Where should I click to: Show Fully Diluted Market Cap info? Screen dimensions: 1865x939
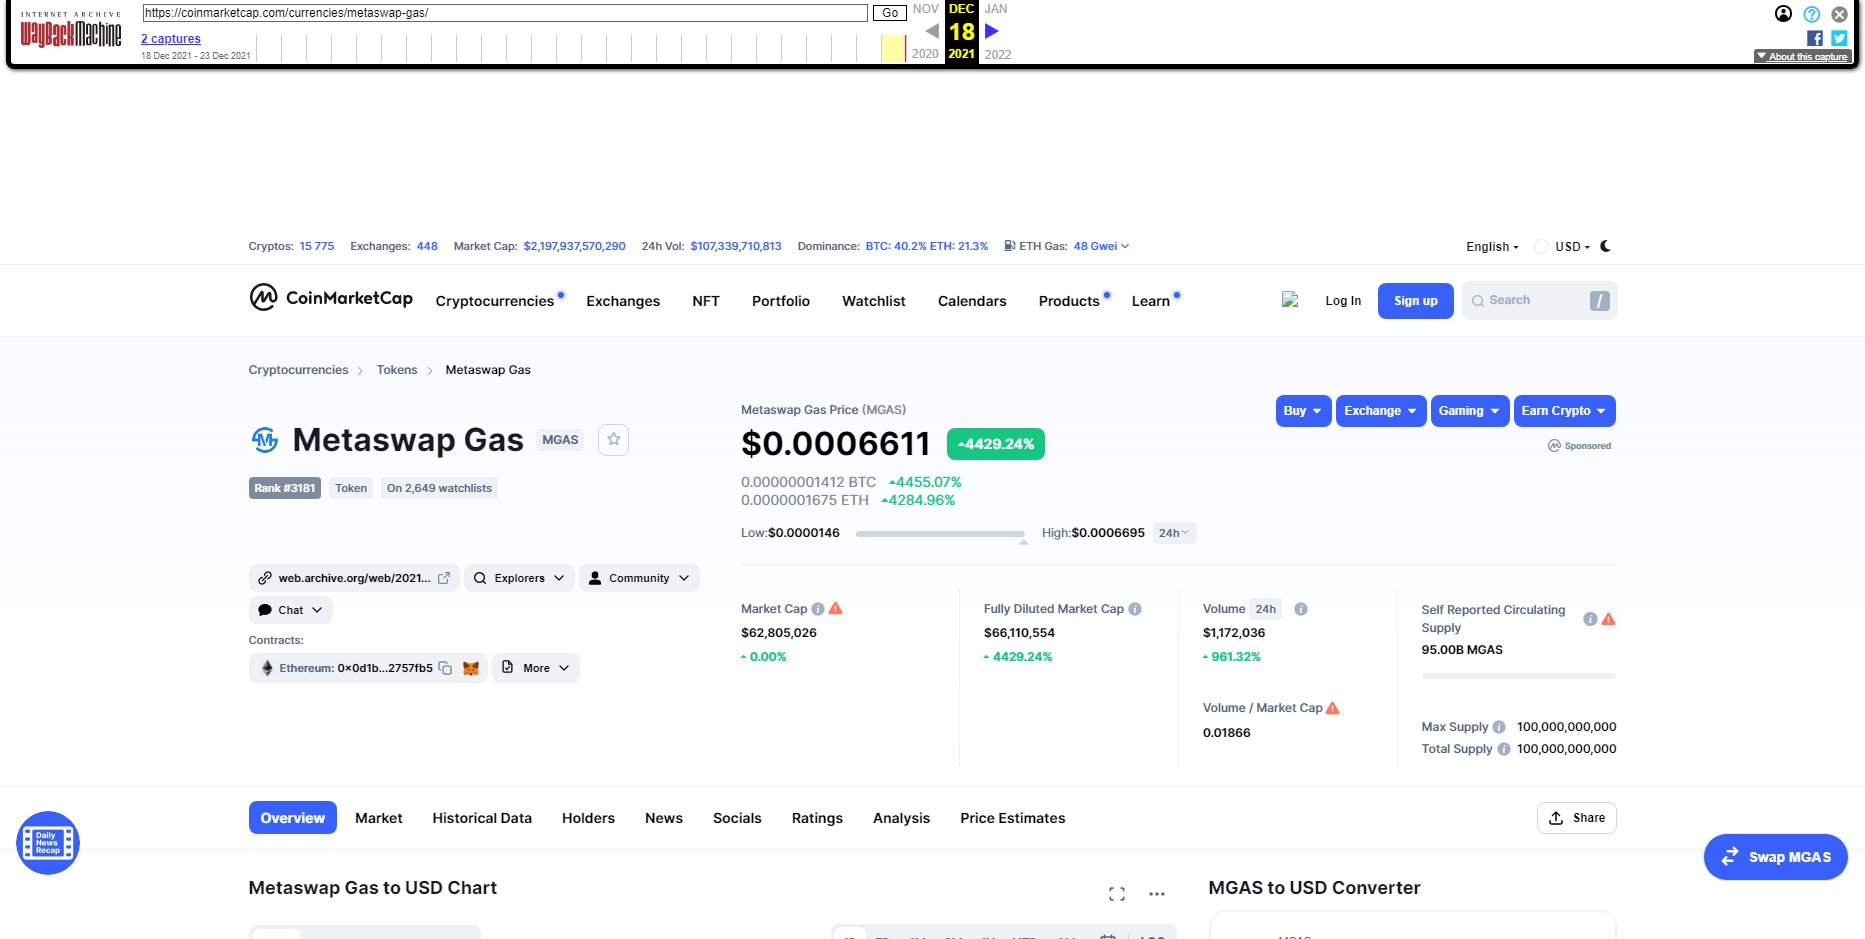(1135, 609)
